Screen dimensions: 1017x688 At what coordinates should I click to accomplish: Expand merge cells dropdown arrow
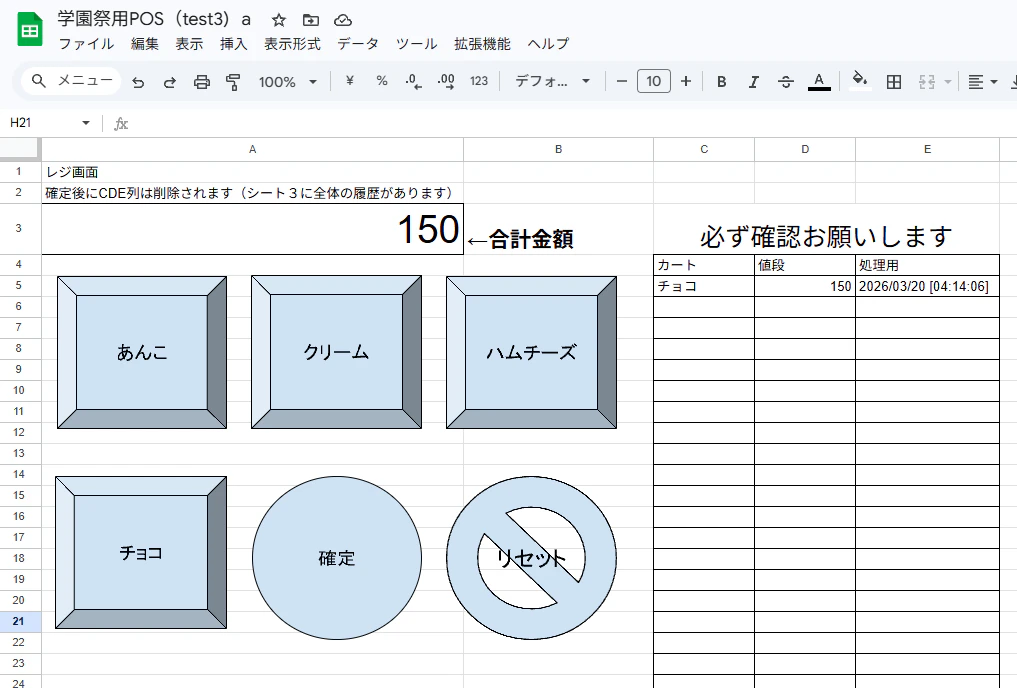tap(948, 82)
